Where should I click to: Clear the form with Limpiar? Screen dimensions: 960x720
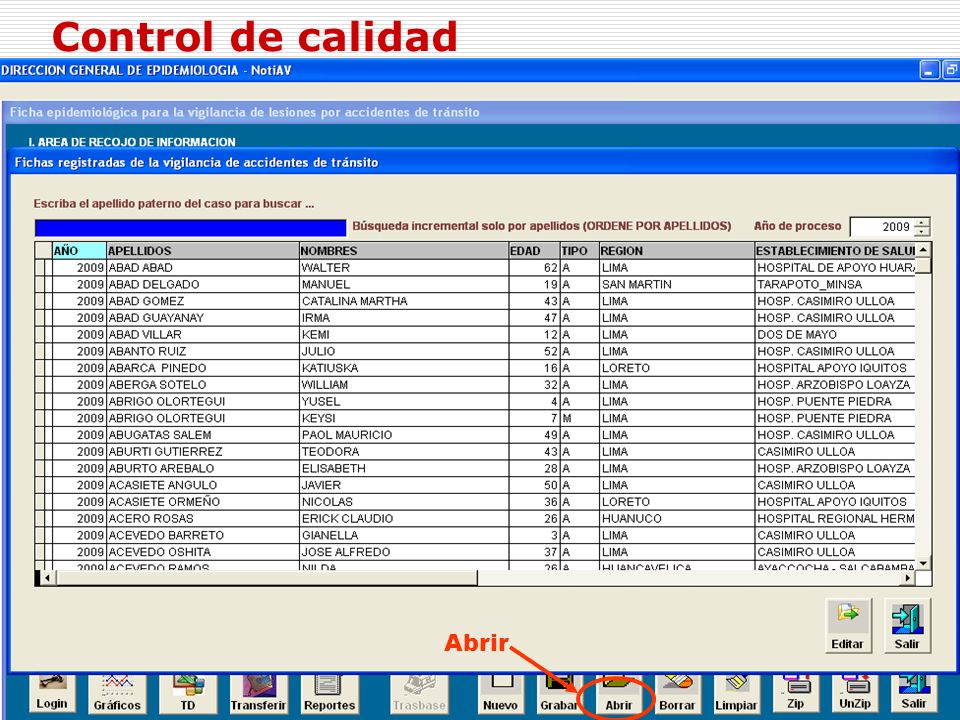click(x=736, y=694)
